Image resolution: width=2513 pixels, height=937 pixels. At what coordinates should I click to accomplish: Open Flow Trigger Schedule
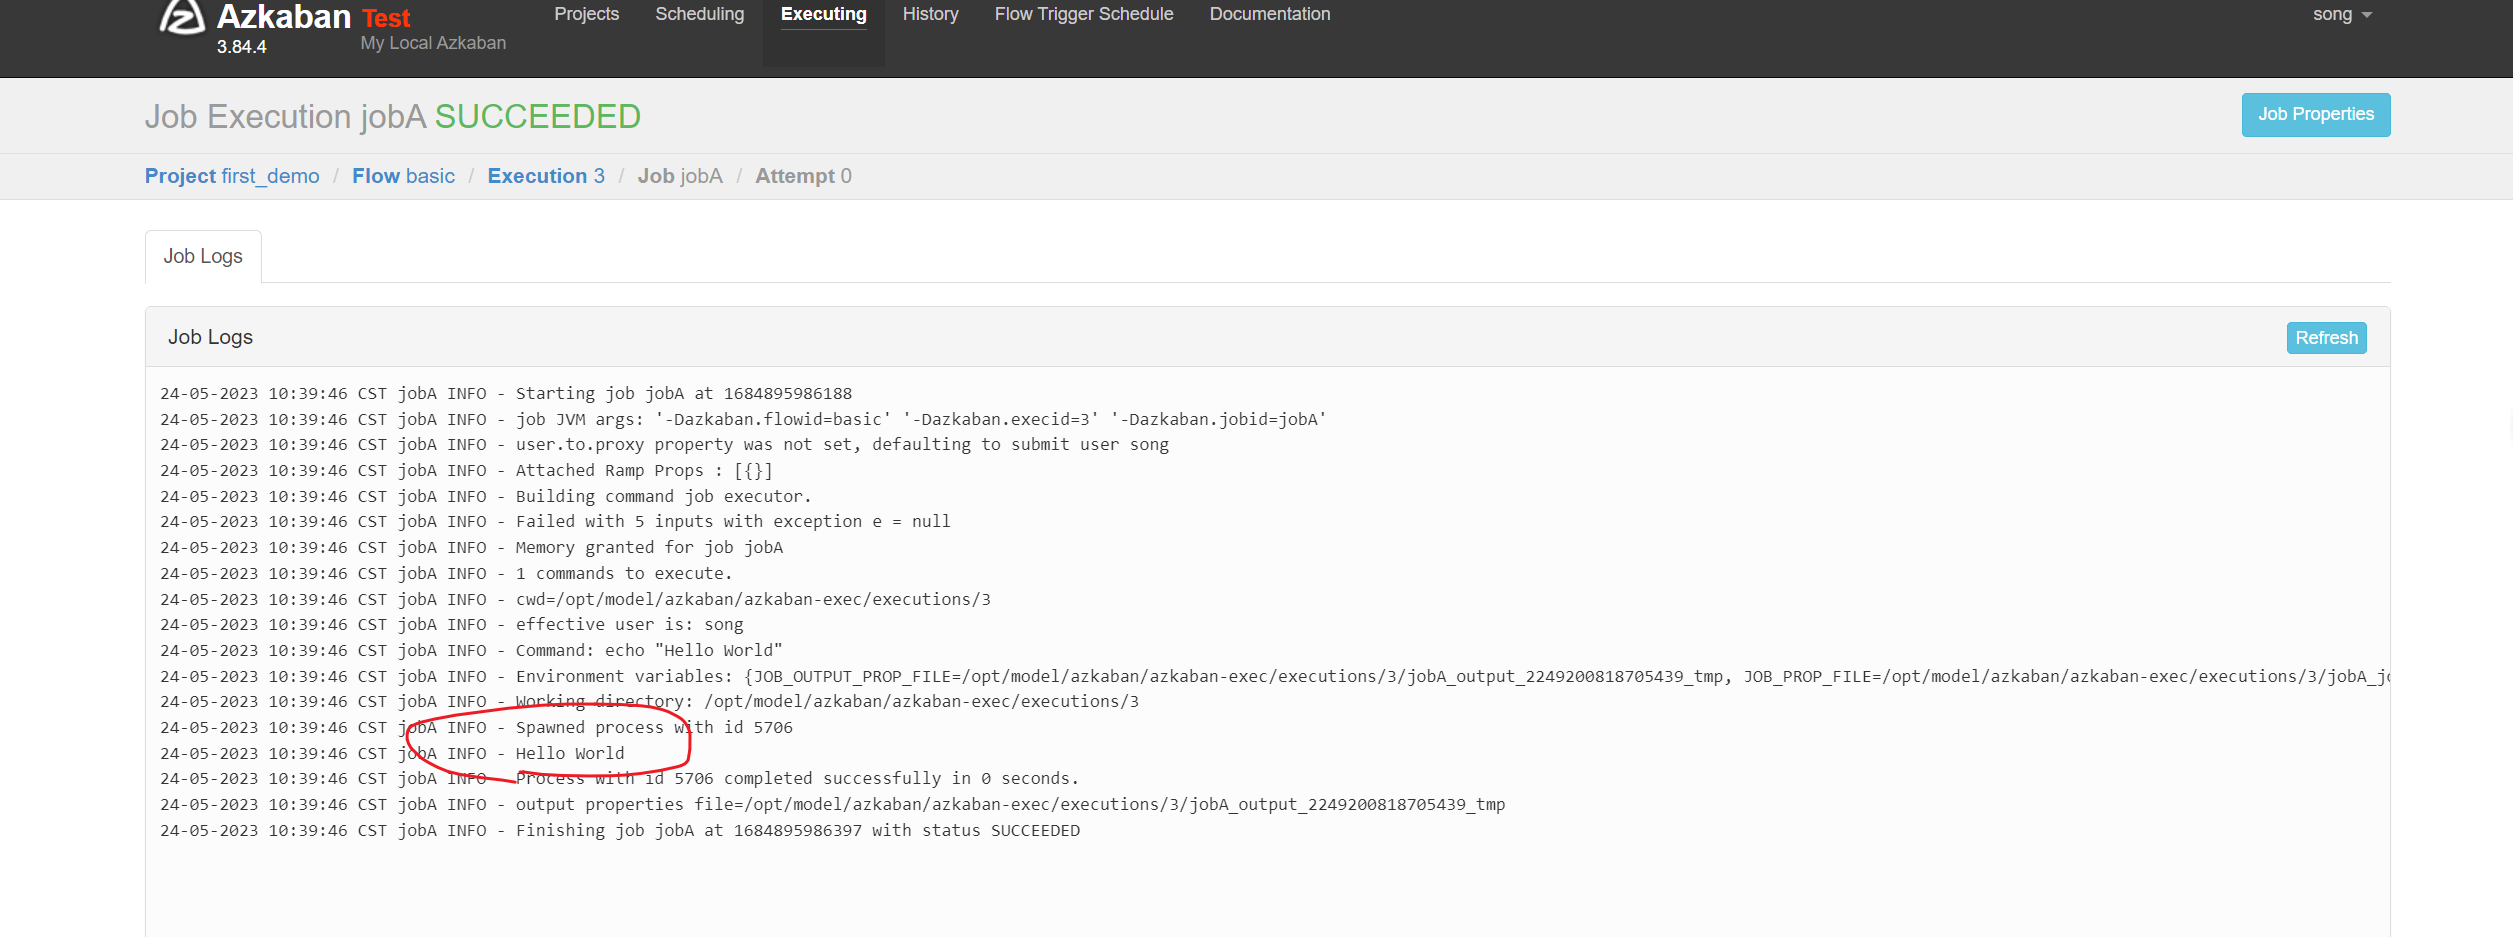point(1084,14)
